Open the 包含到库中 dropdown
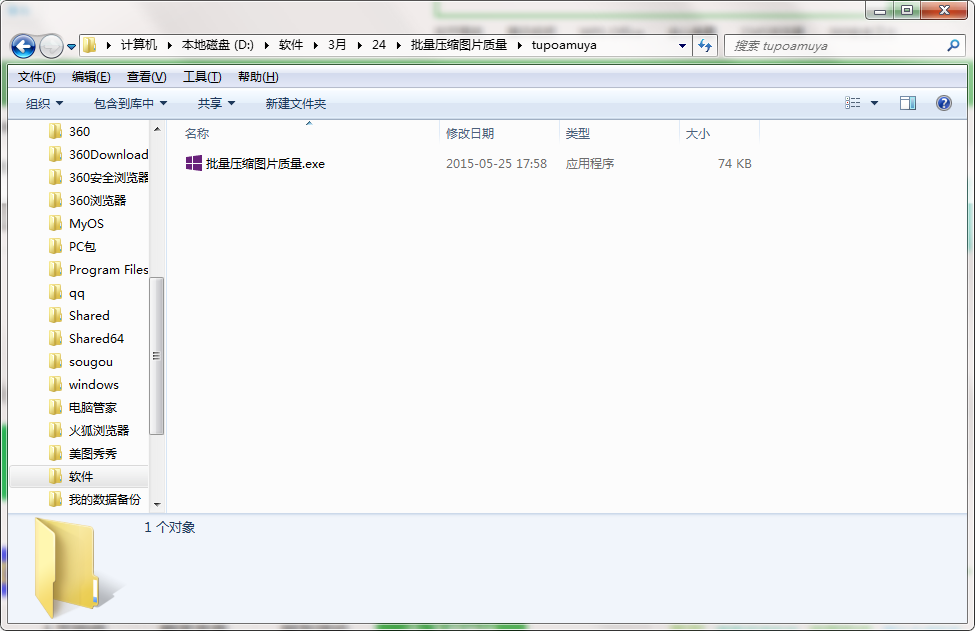975x631 pixels. click(x=130, y=103)
